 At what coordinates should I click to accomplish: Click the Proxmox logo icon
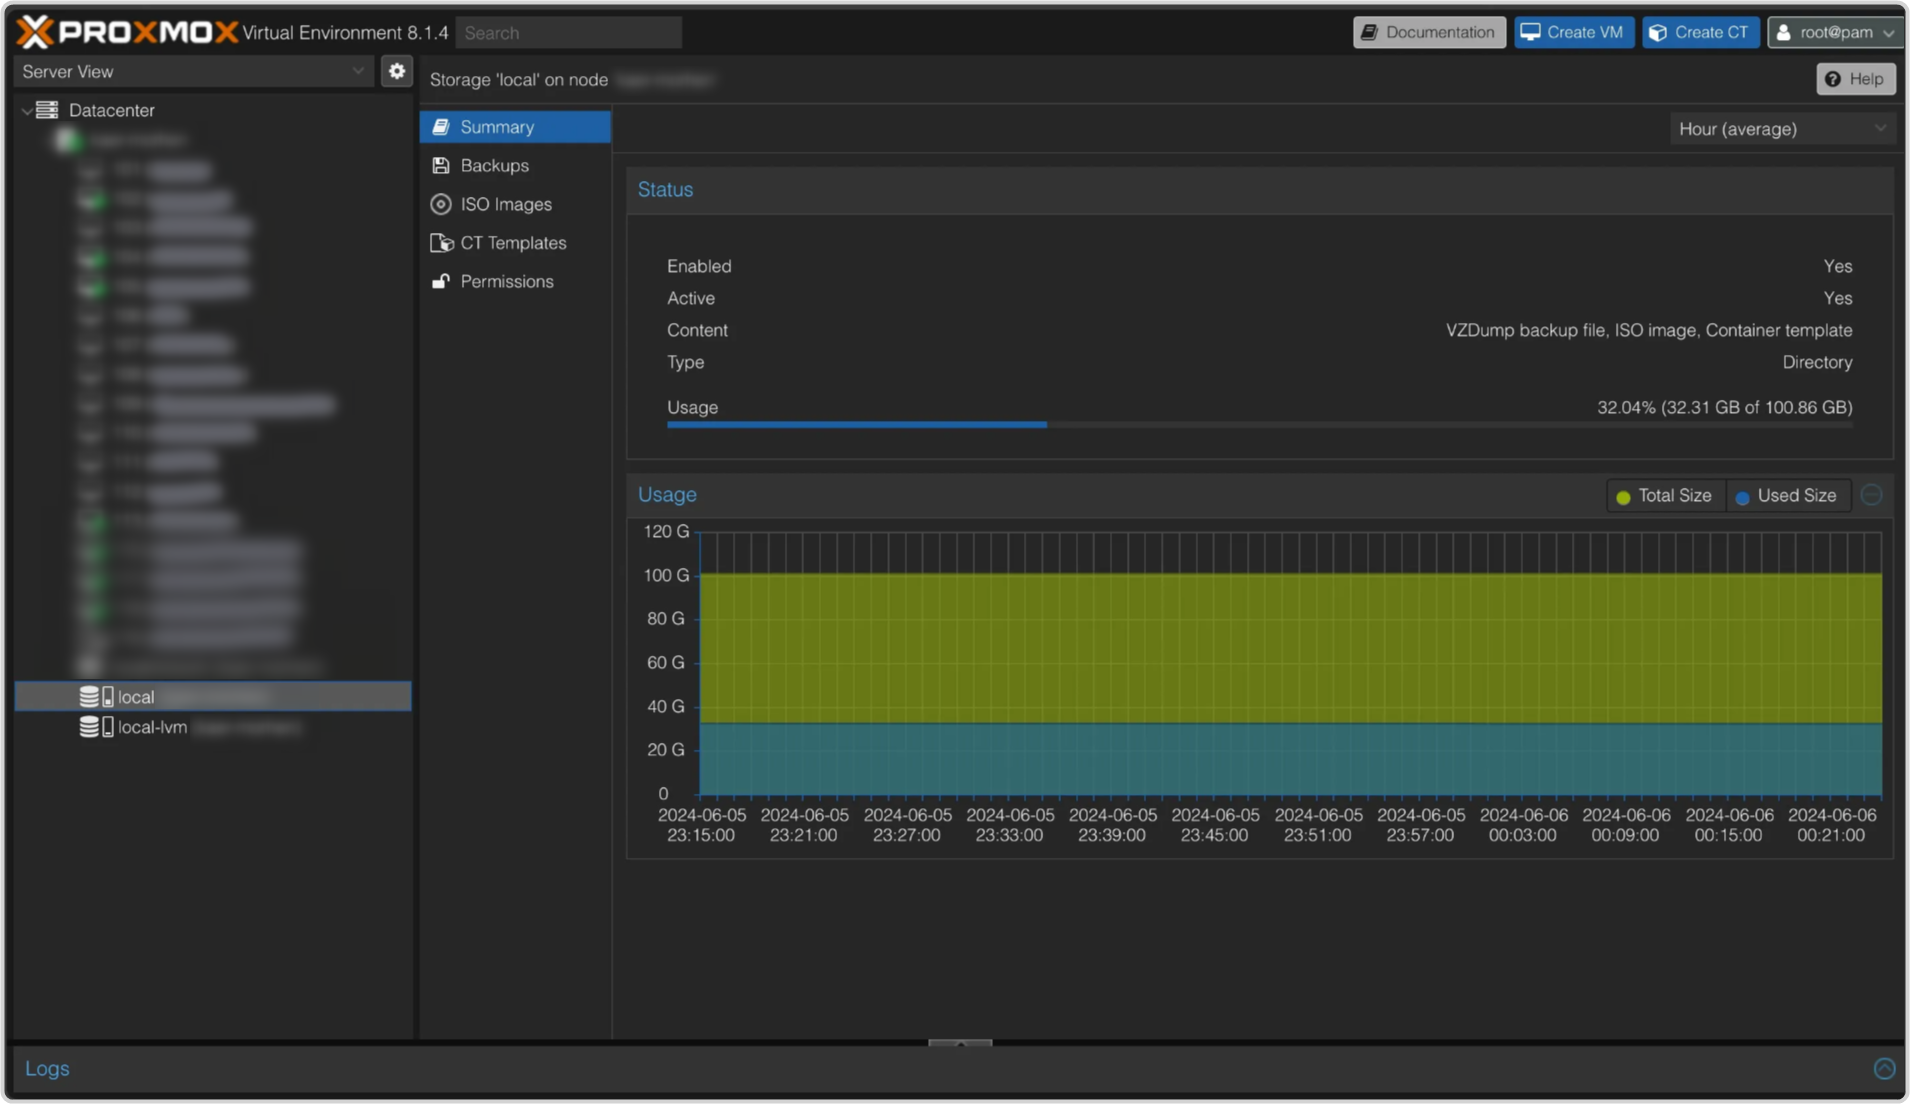click(x=35, y=32)
